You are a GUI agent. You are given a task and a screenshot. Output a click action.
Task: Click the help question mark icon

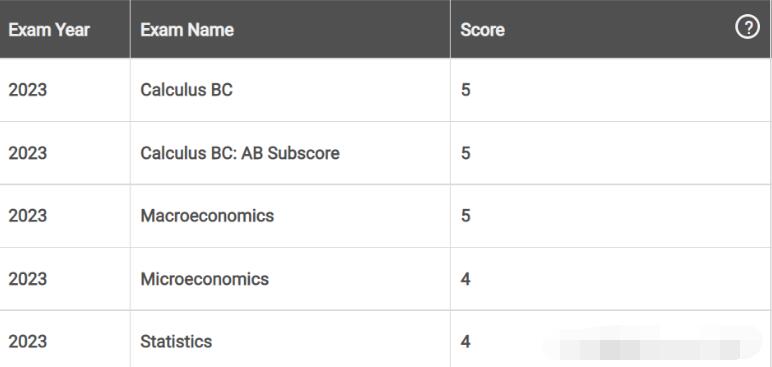pos(747,28)
